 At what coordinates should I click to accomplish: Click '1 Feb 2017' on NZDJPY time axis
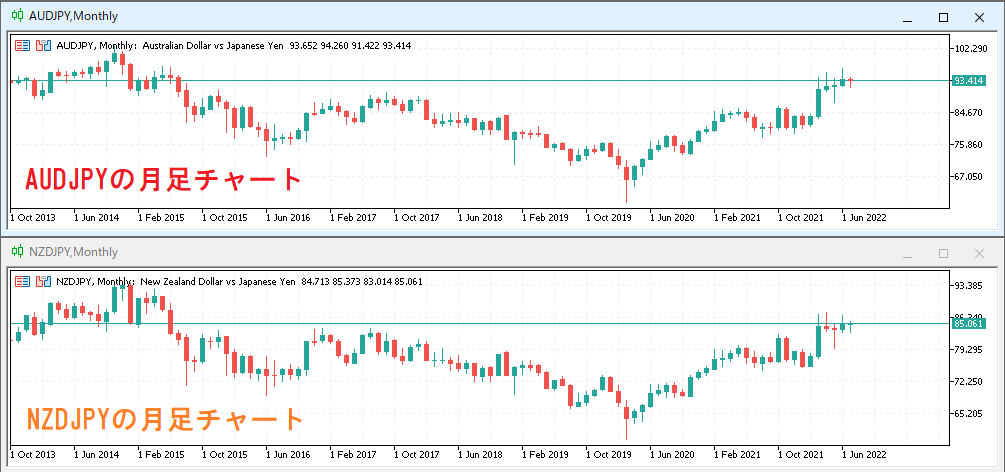[353, 454]
